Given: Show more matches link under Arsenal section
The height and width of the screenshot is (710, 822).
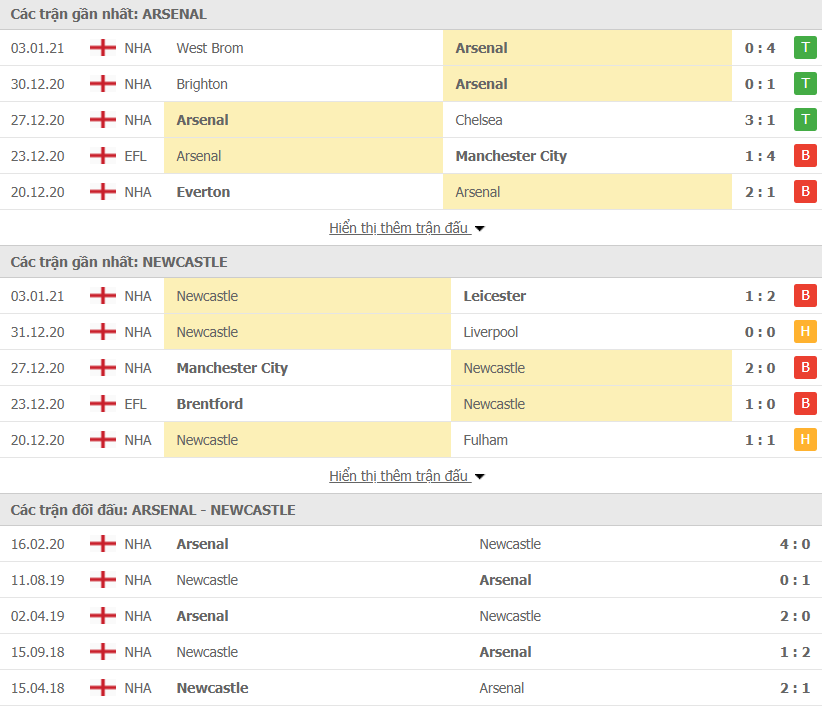Looking at the screenshot, I should point(399,228).
